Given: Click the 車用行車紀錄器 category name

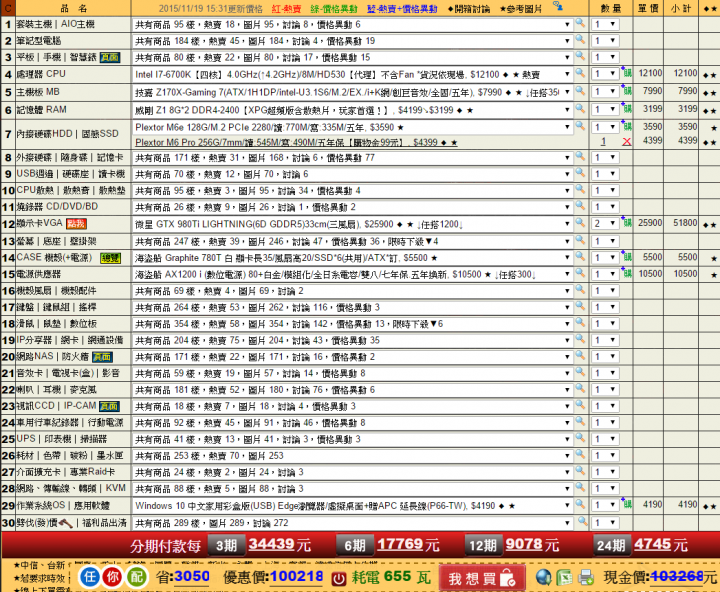Looking at the screenshot, I should [x=70, y=423].
